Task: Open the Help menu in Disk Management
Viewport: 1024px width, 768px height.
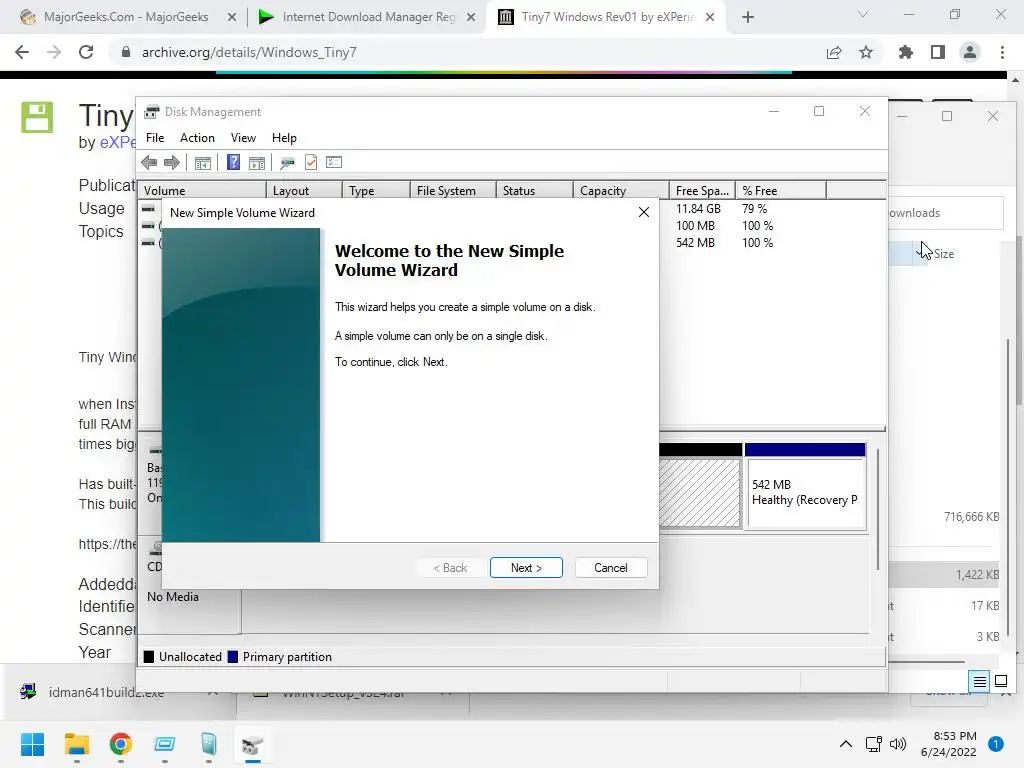Action: point(284,138)
